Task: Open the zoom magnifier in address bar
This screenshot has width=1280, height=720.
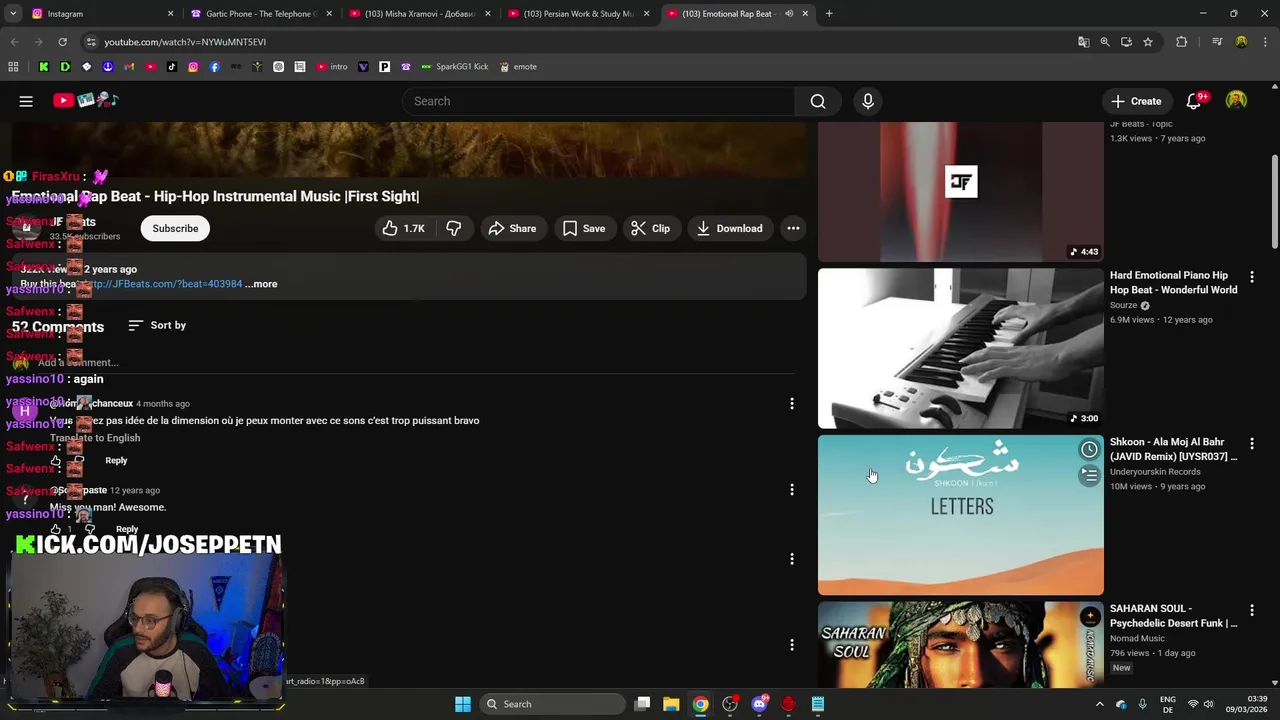Action: point(1105,42)
